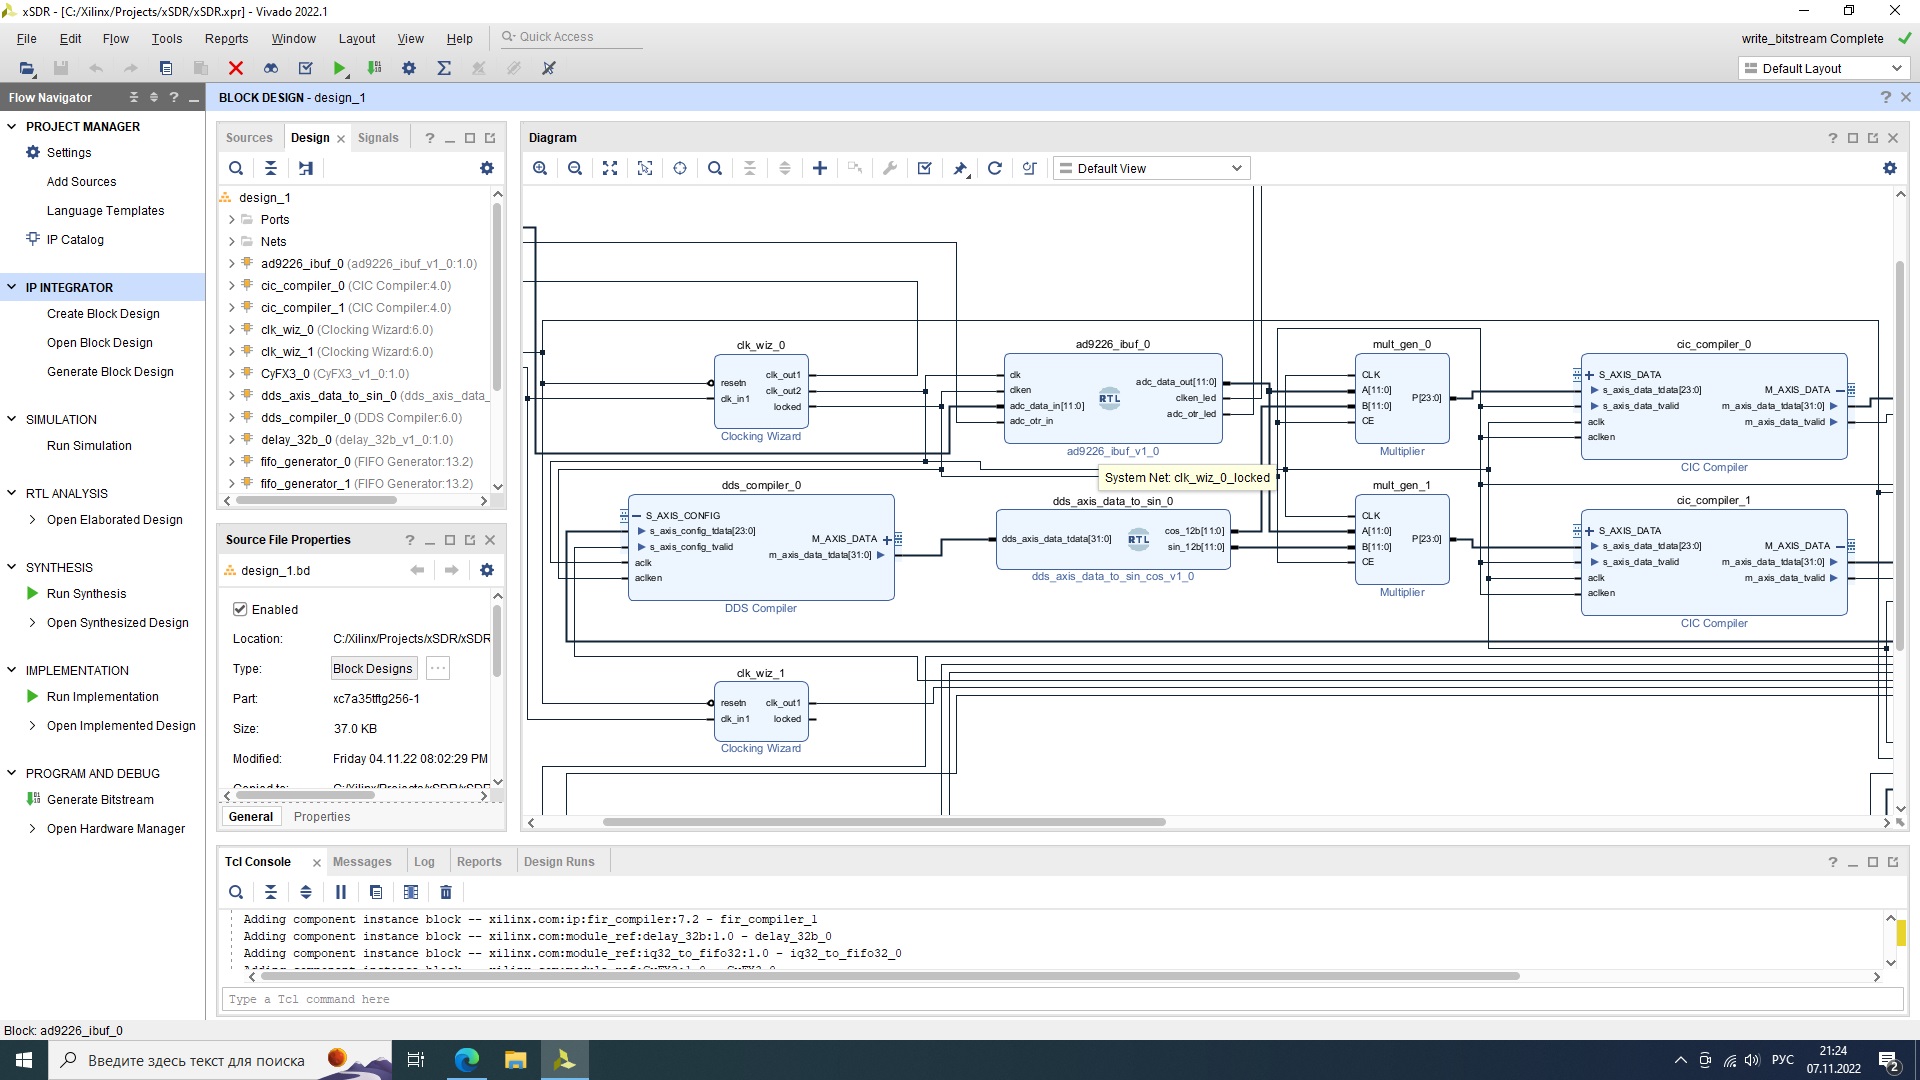The width and height of the screenshot is (1920, 1080).
Task: Open the Default View dropdown
Action: click(1151, 168)
